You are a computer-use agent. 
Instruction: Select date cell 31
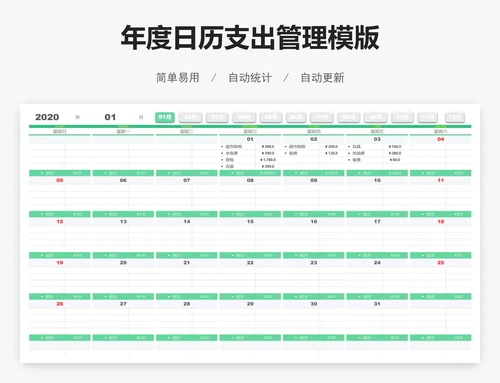[x=377, y=304]
